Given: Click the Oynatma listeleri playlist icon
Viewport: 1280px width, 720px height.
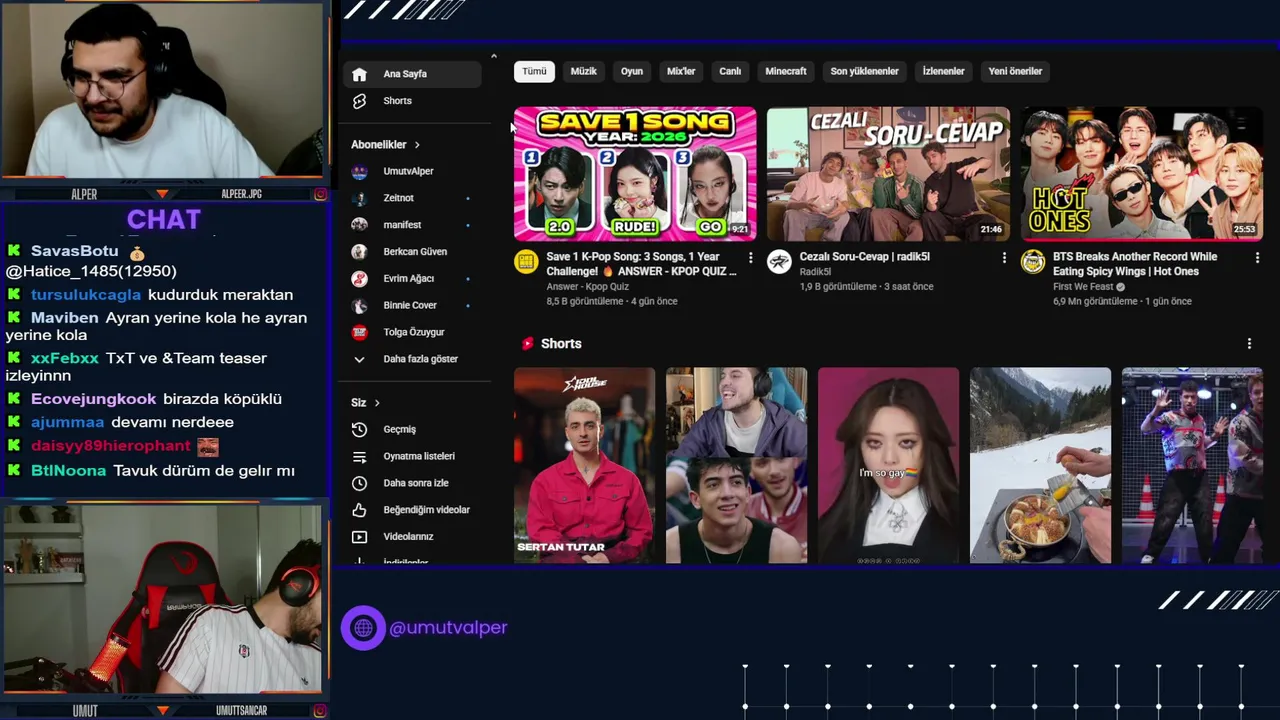Looking at the screenshot, I should pyautogui.click(x=360, y=456).
